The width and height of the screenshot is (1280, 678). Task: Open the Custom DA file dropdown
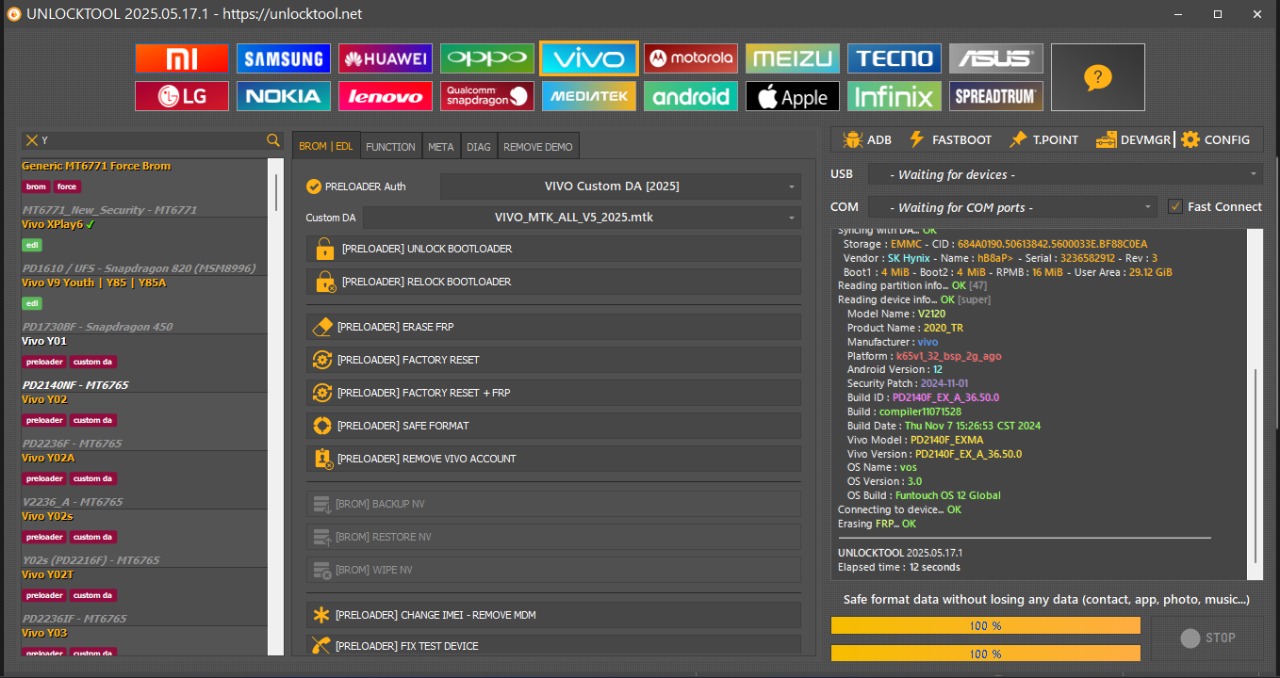click(x=582, y=217)
